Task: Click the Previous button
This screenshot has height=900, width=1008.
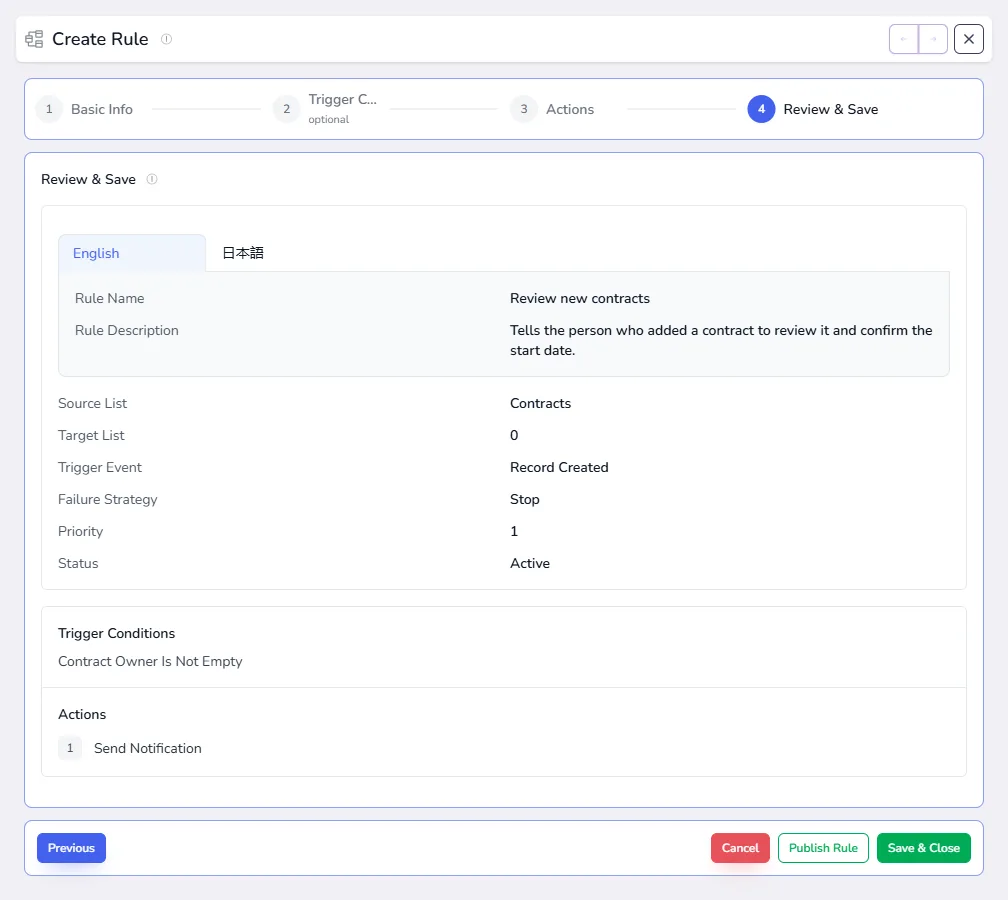Action: (71, 848)
